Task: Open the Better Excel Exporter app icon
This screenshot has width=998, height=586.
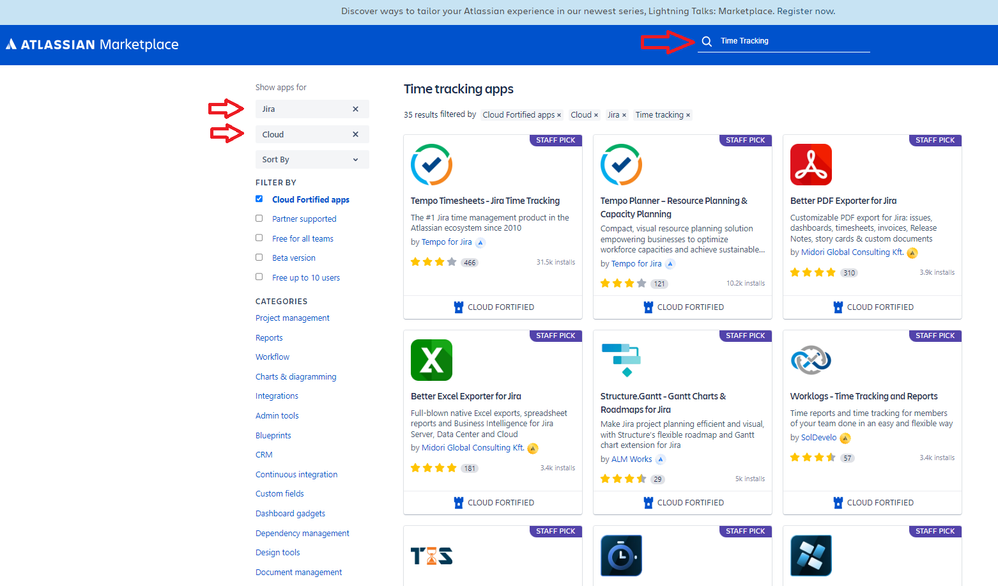Action: pyautogui.click(x=432, y=360)
